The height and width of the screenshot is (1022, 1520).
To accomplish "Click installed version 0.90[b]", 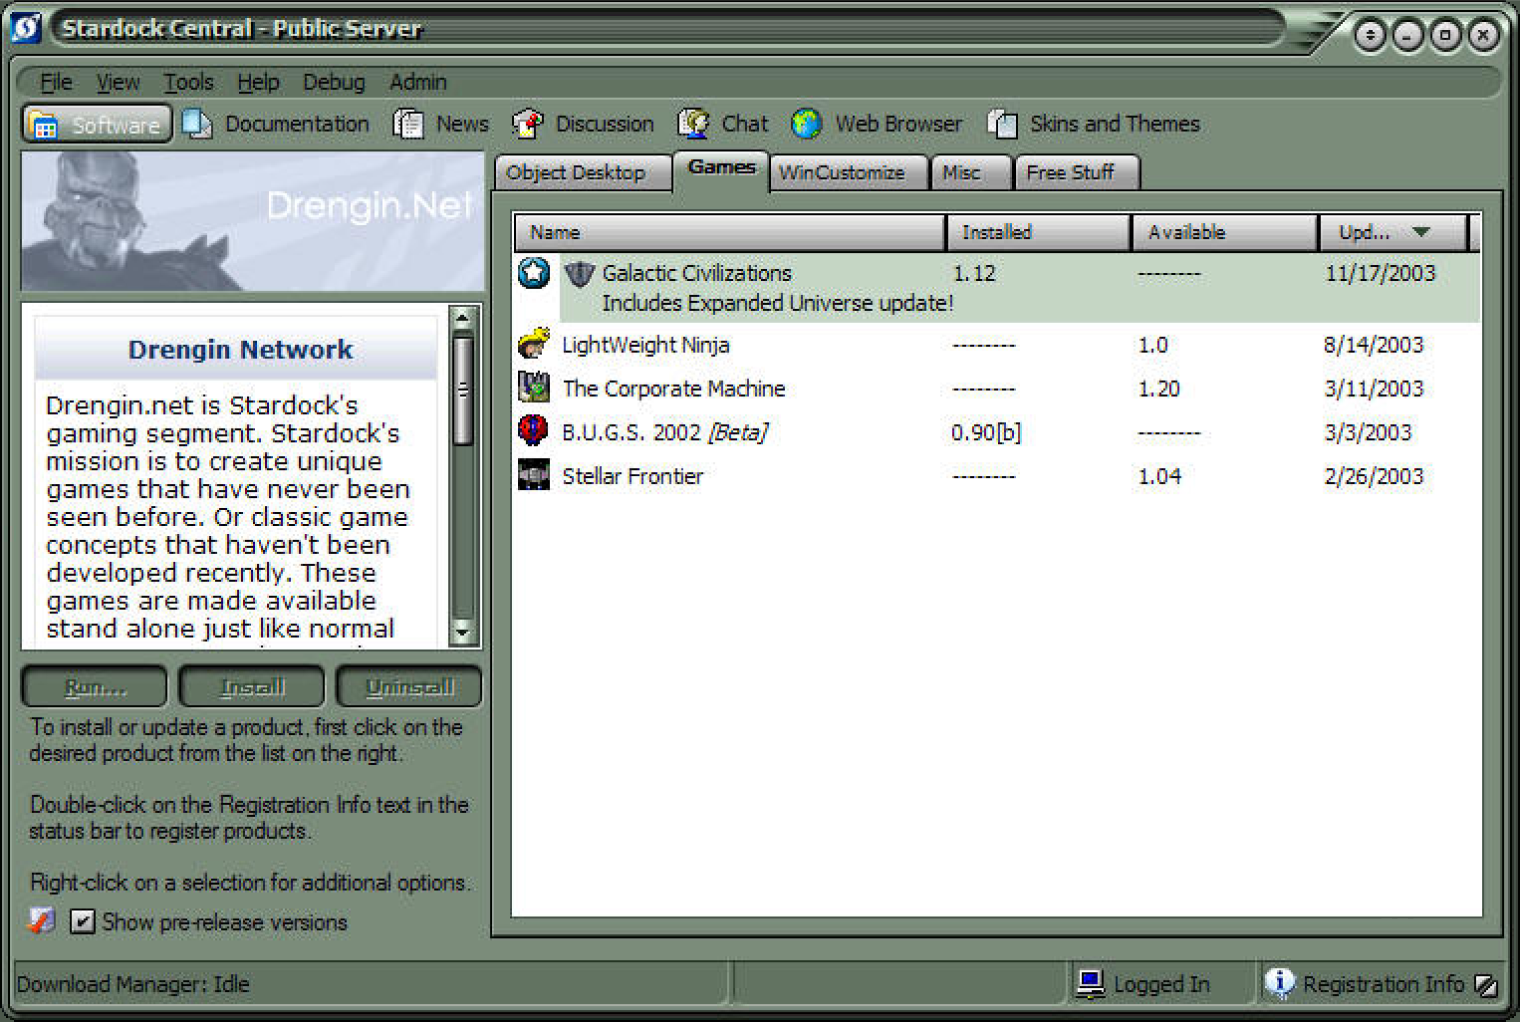I will click(986, 432).
